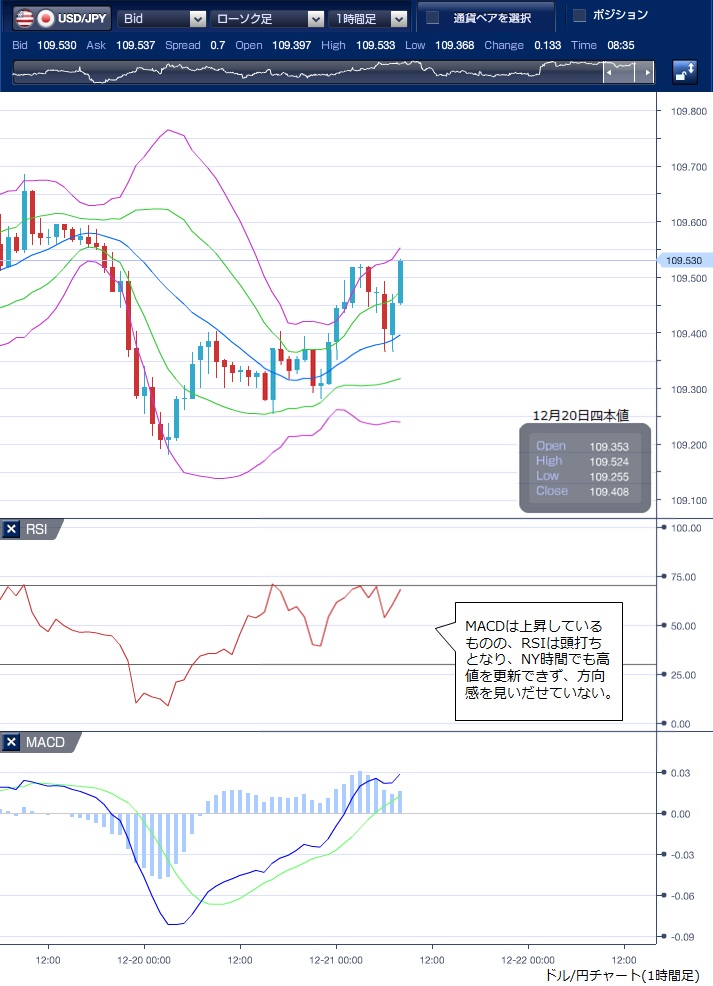Viewport: 713px width, 986px height.
Task: Click the US flag currency icon
Action: (x=24, y=18)
